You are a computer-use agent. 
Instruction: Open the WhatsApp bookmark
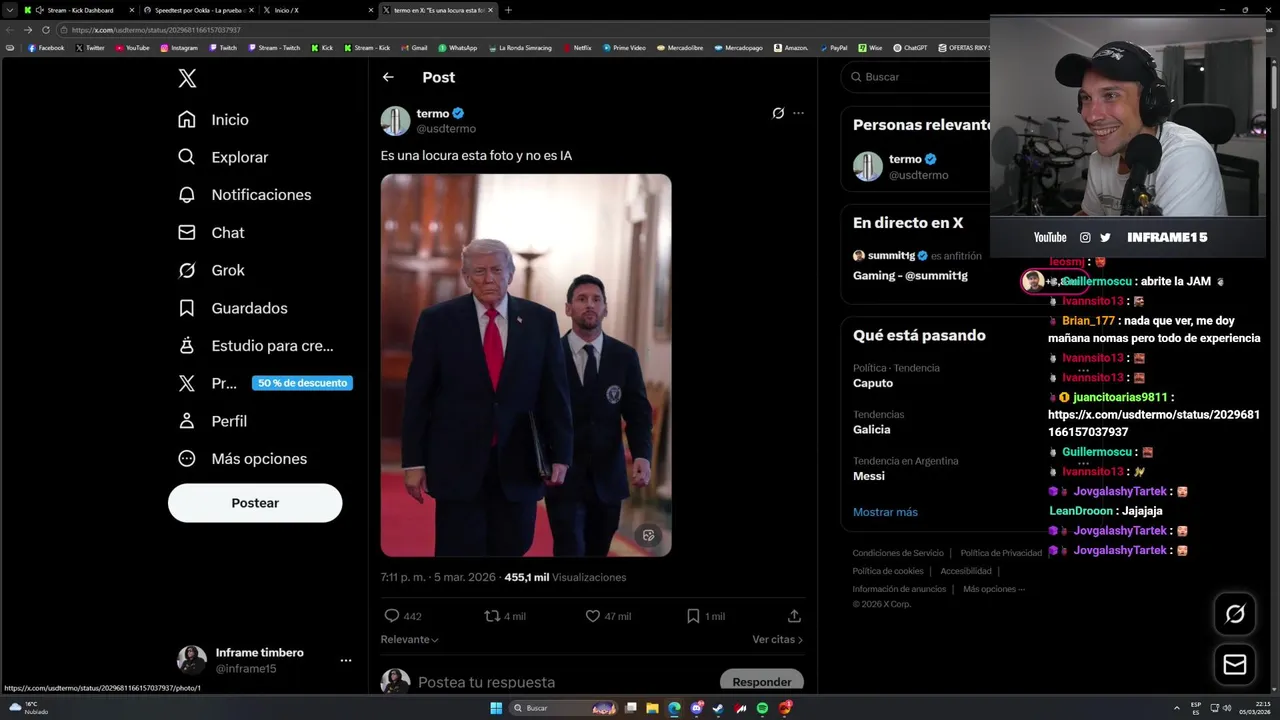(x=457, y=48)
